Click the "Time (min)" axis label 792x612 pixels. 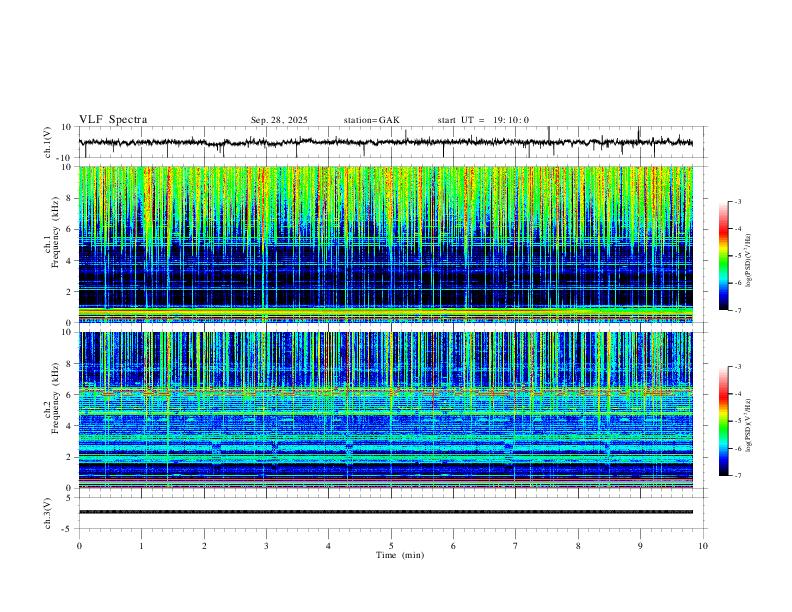pos(400,555)
